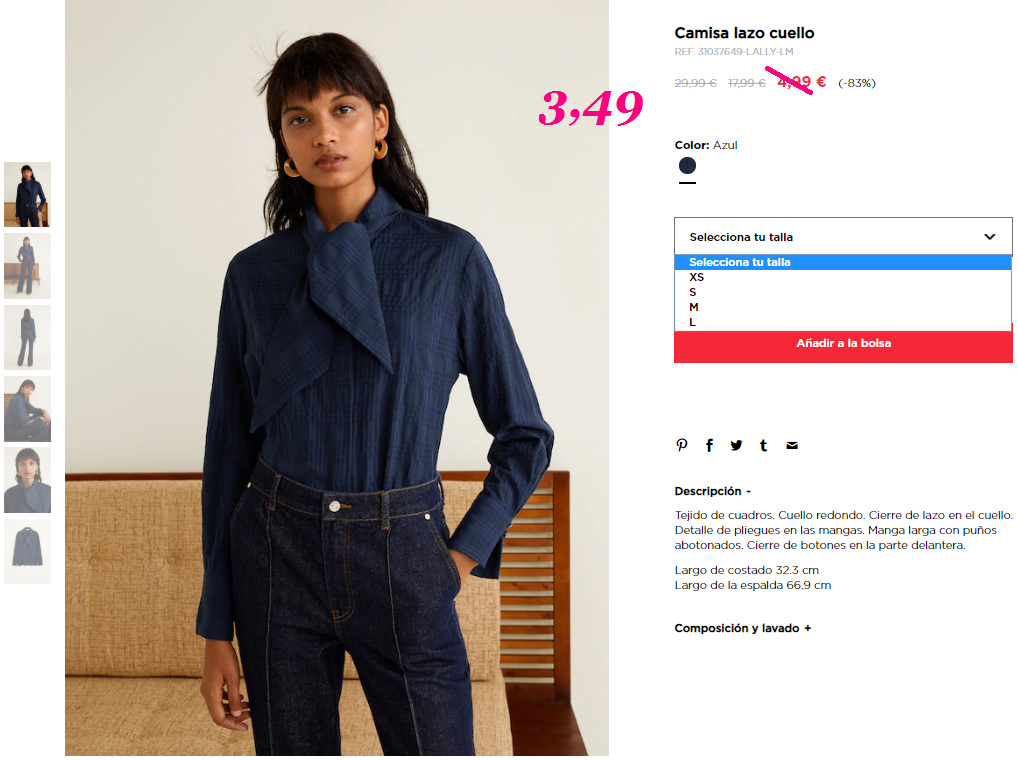View the full-body standing thumbnail

click(x=27, y=266)
